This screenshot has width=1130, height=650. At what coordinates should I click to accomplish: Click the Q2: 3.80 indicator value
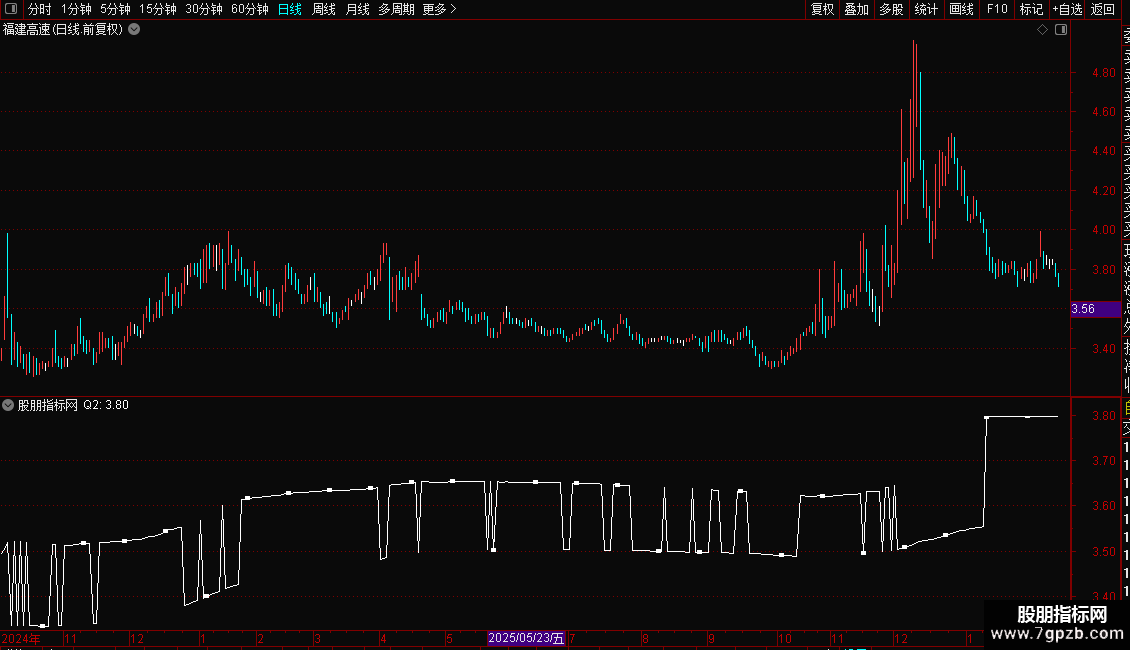point(106,405)
